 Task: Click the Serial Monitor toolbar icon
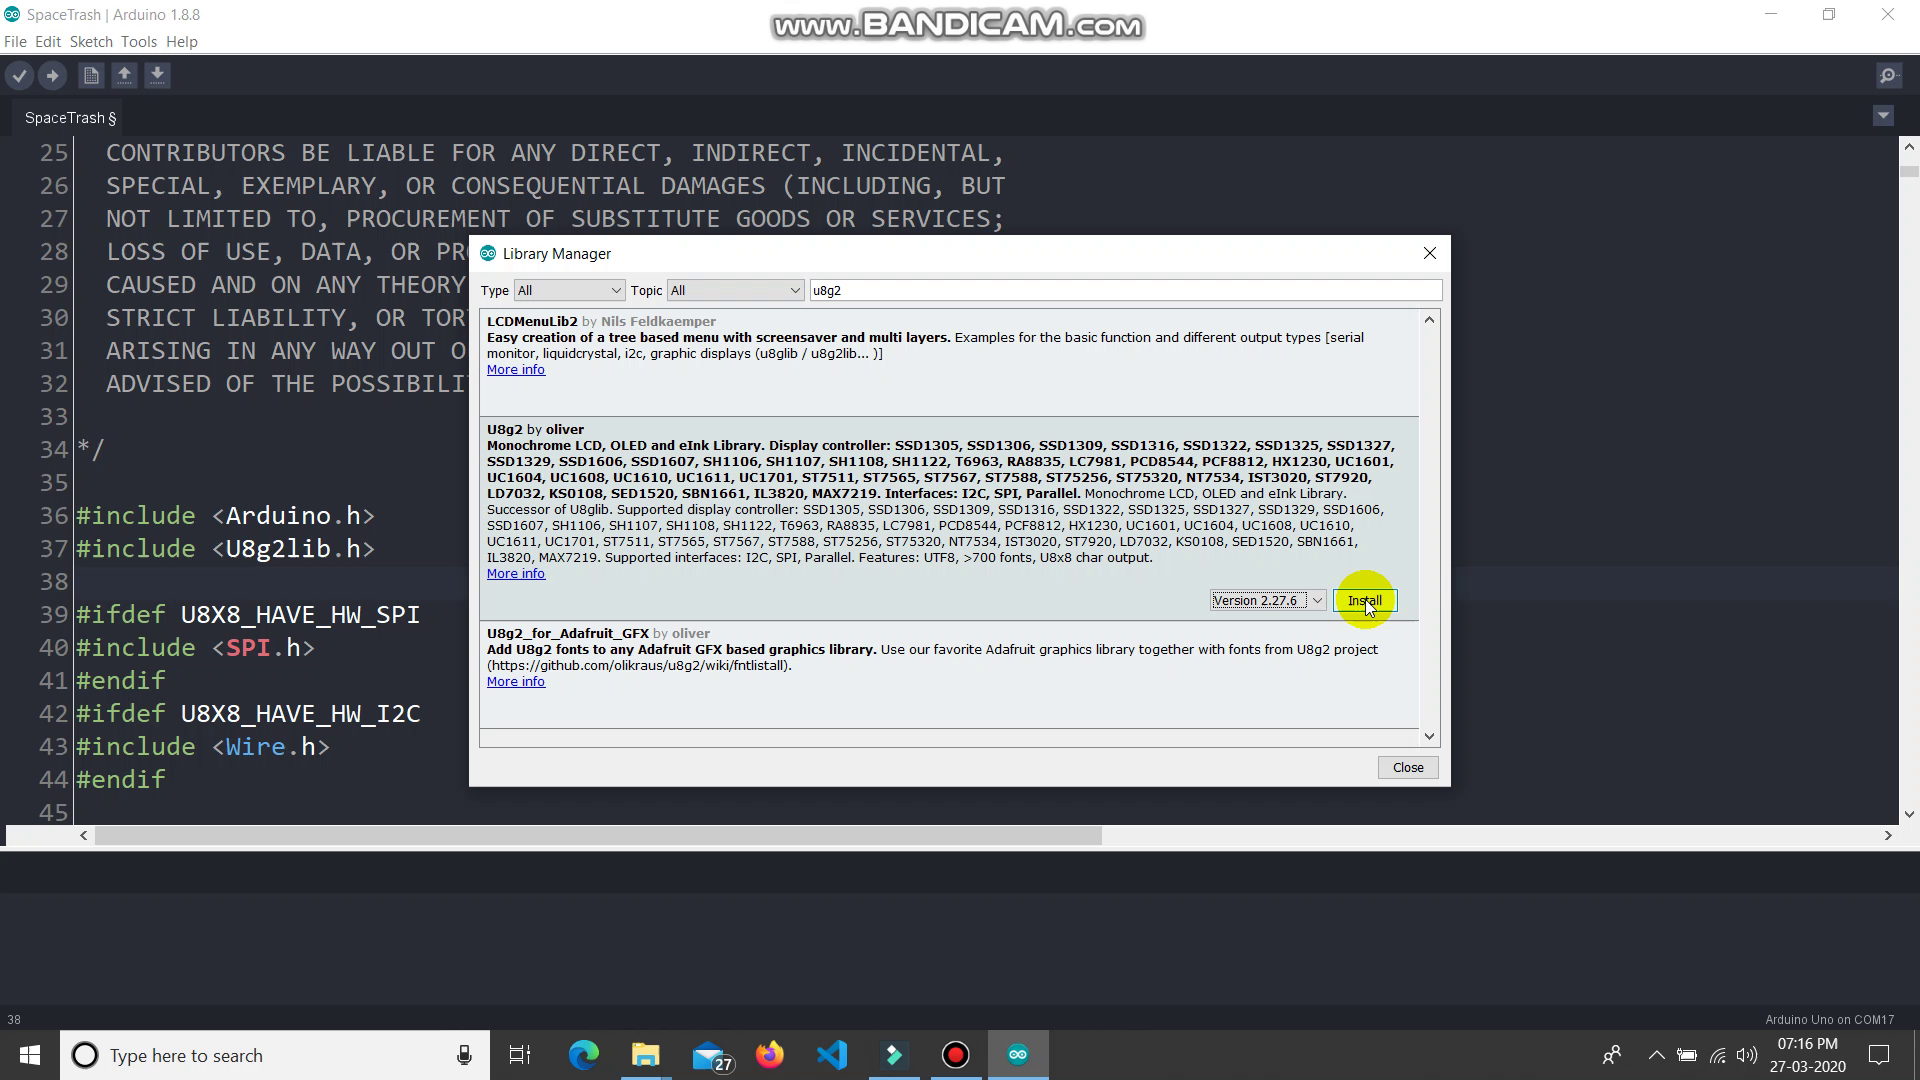point(1890,75)
